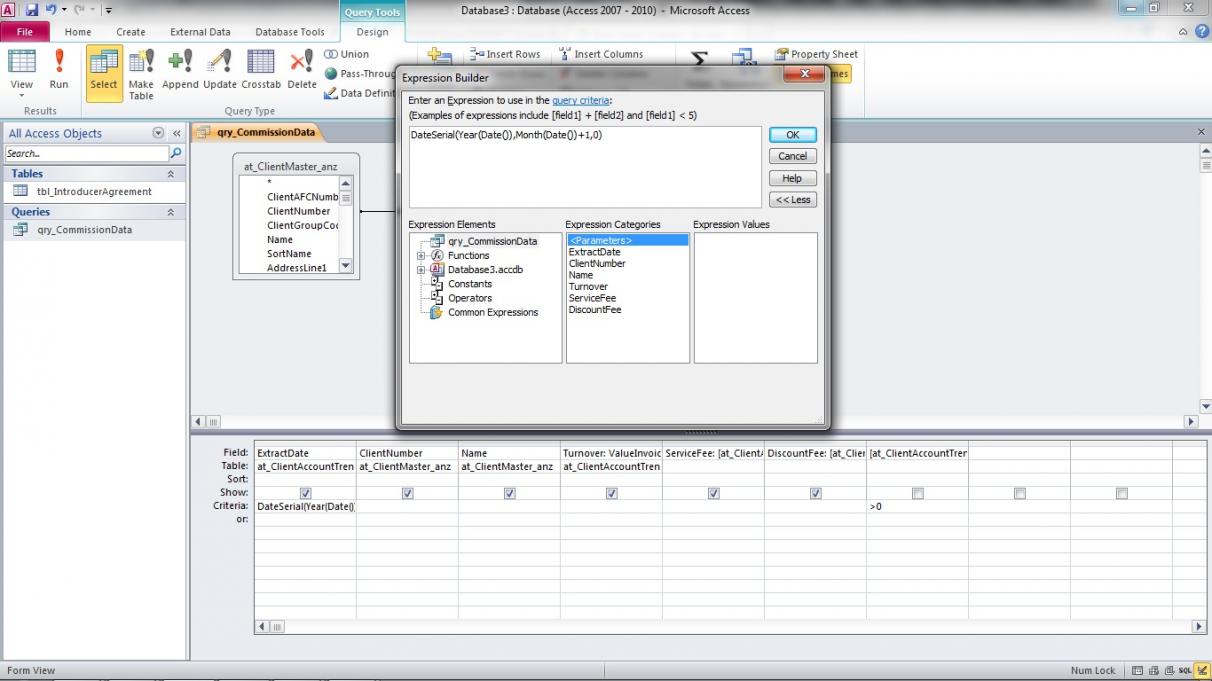Click Help button in Expression Builder
This screenshot has width=1212, height=681.
(793, 178)
